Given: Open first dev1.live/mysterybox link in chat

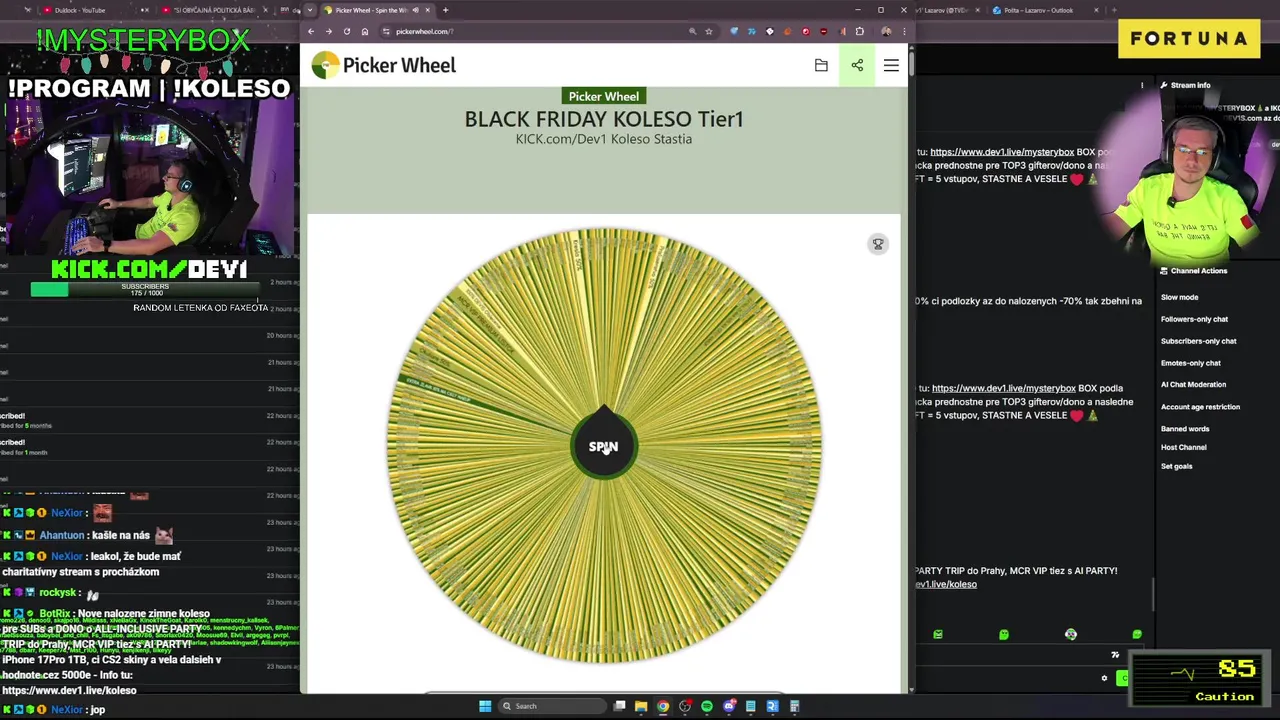Looking at the screenshot, I should click(1002, 152).
